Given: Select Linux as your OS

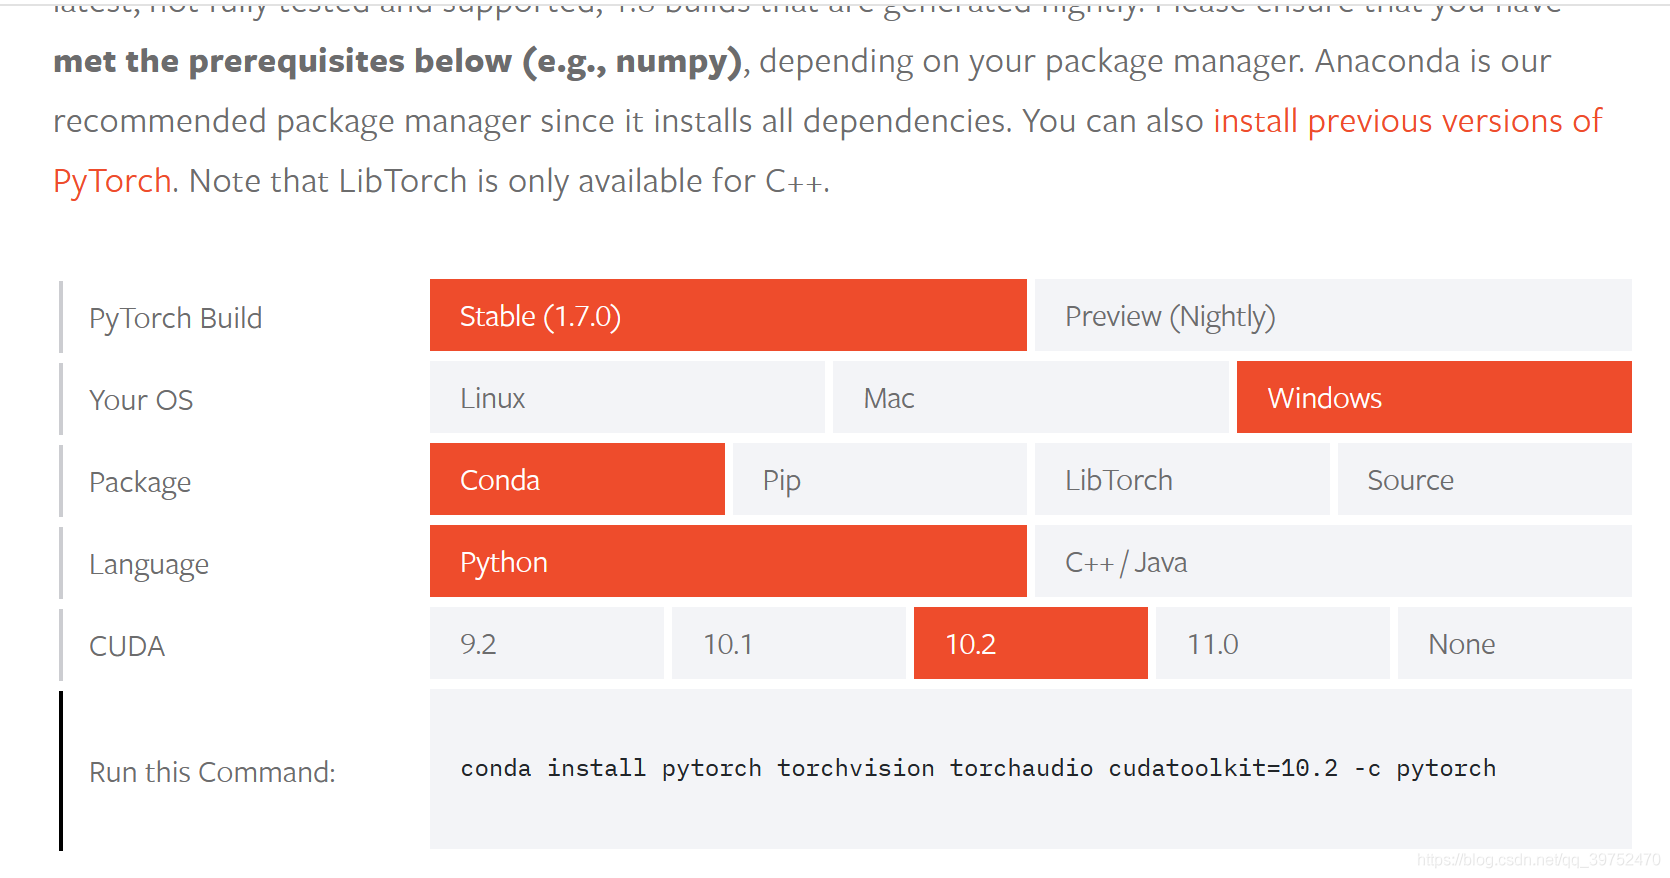Looking at the screenshot, I should pos(627,397).
